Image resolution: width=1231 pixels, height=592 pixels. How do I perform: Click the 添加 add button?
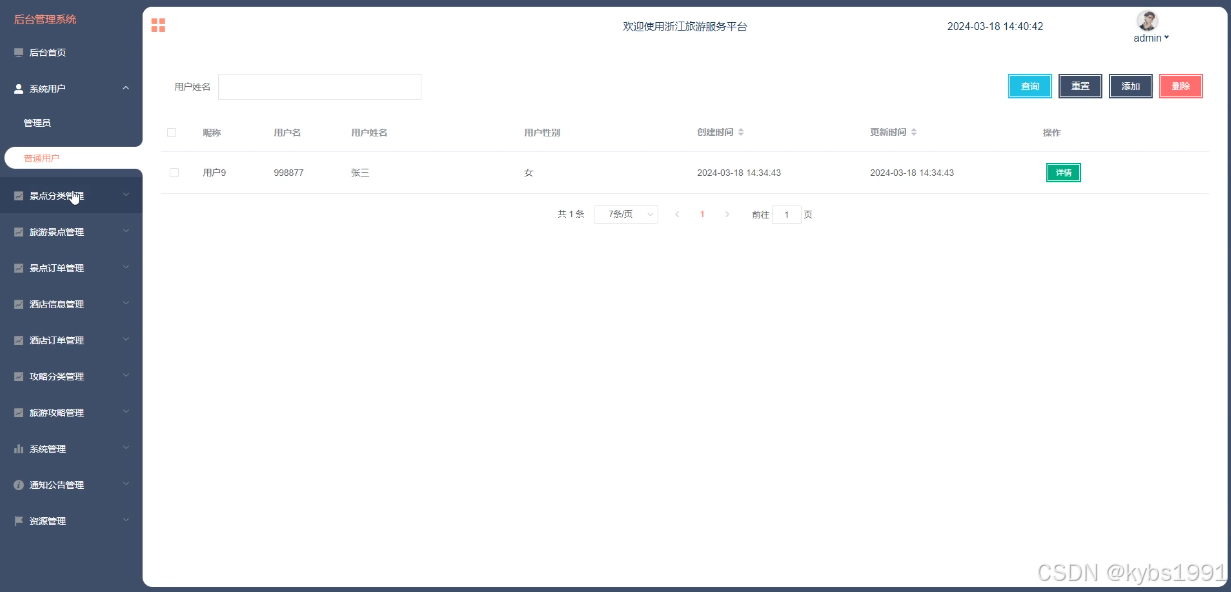(1131, 86)
